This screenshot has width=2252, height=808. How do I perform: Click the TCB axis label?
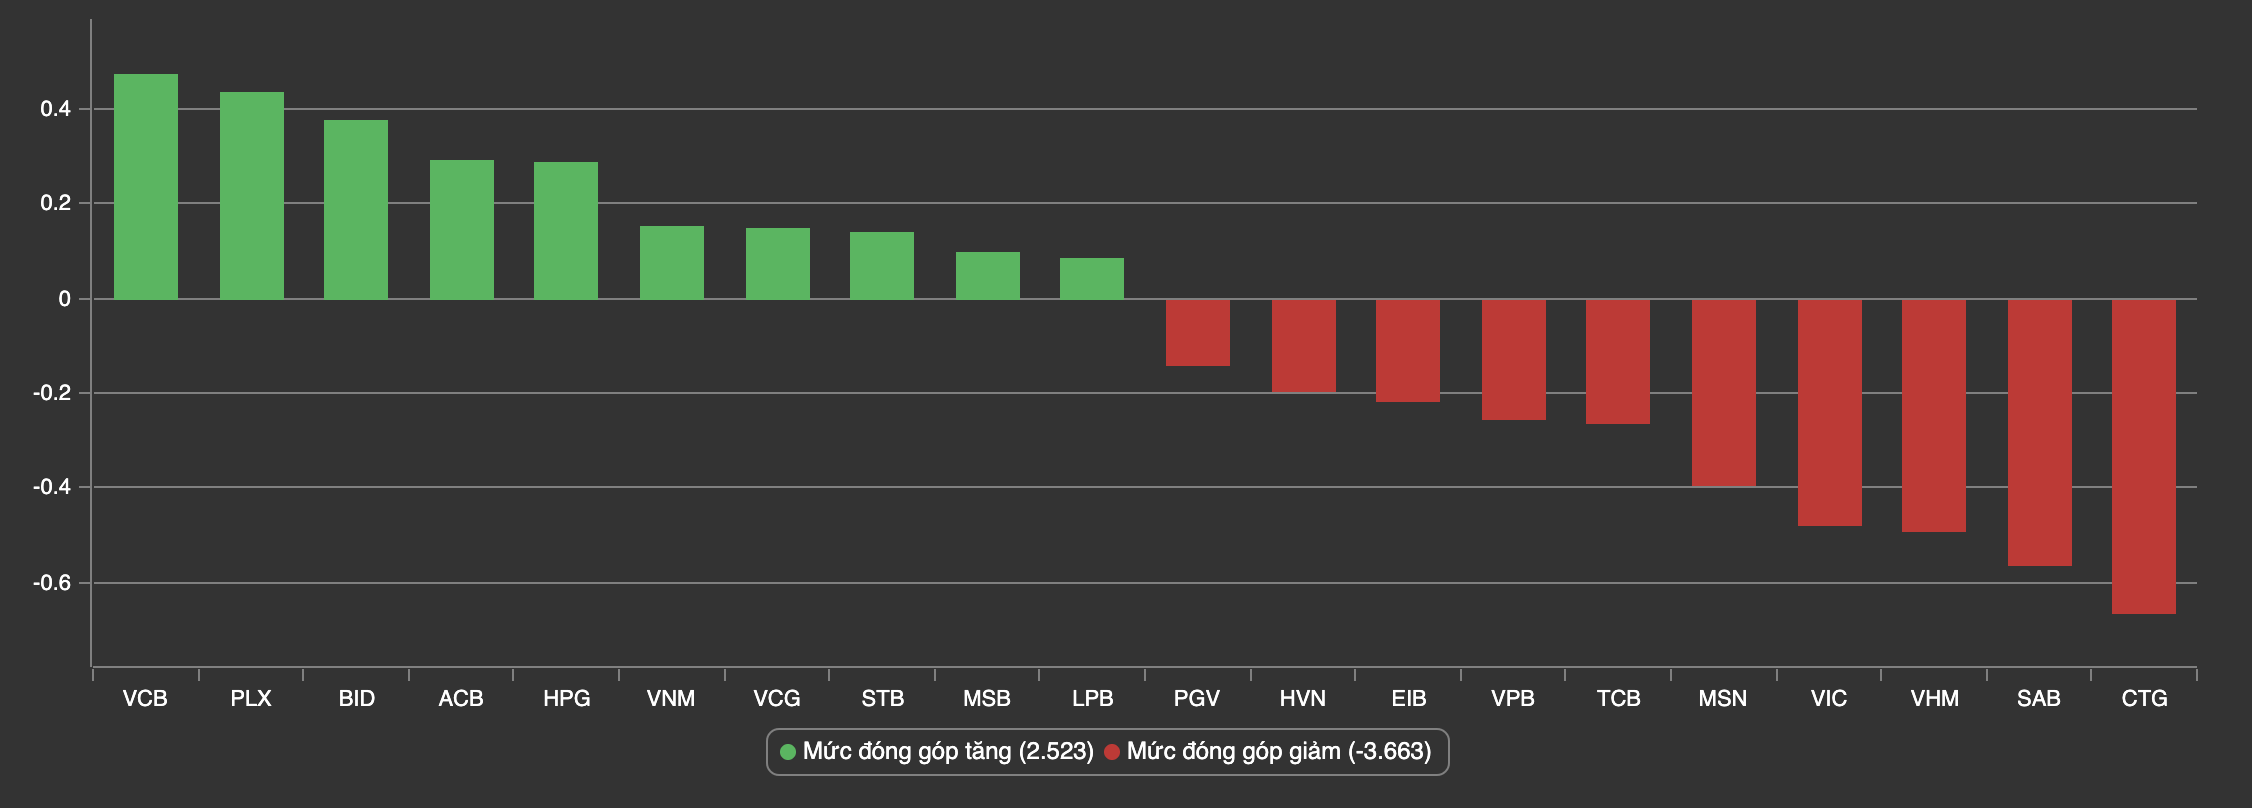click(x=1619, y=699)
